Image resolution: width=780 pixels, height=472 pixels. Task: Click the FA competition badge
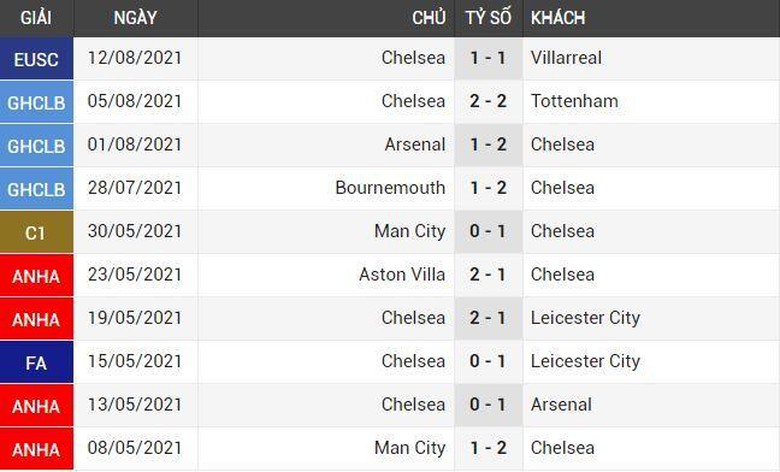pyautogui.click(x=36, y=362)
